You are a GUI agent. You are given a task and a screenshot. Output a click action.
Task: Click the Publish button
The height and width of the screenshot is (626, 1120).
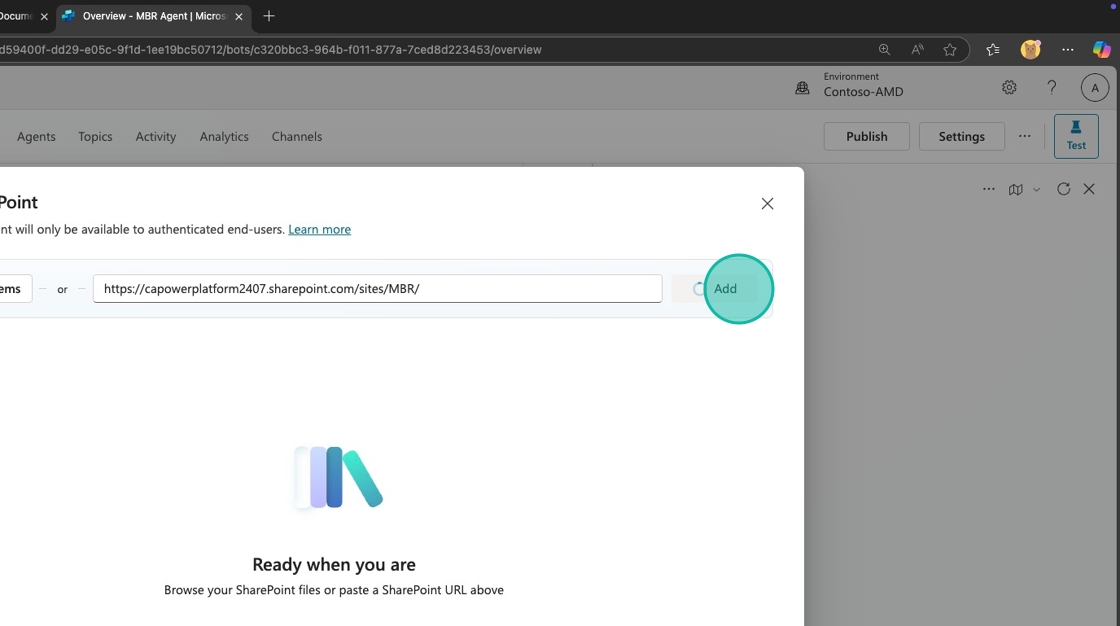pyautogui.click(x=866, y=137)
